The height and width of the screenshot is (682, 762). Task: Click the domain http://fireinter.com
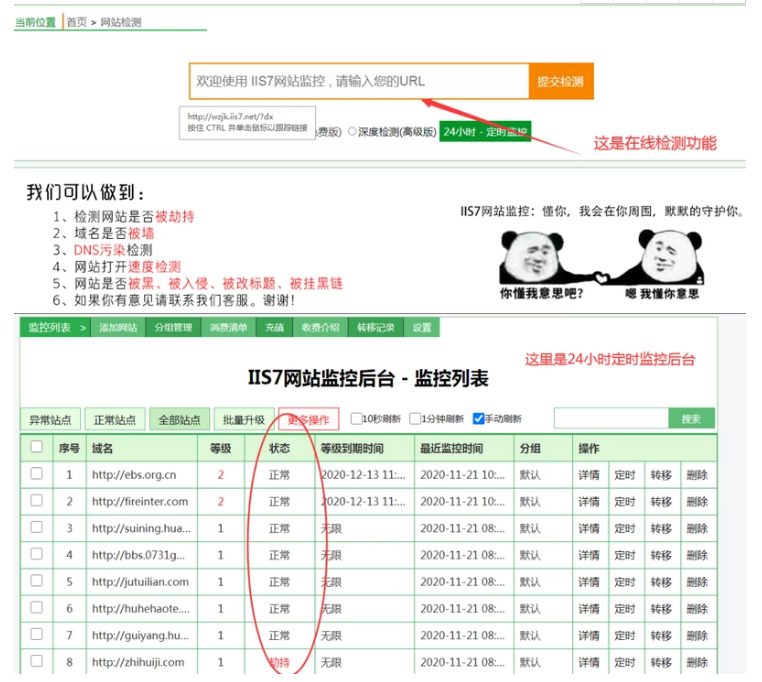tap(140, 501)
